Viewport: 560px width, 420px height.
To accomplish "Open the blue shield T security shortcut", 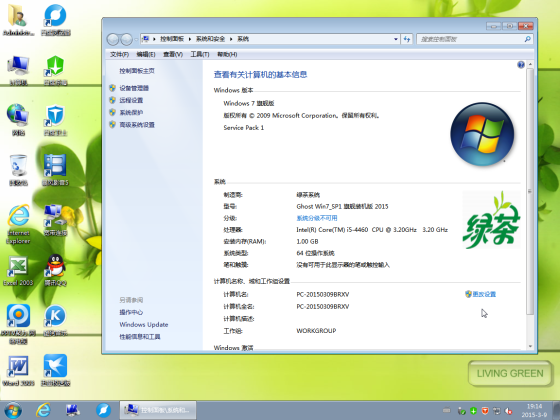I will pyautogui.click(x=55, y=120).
